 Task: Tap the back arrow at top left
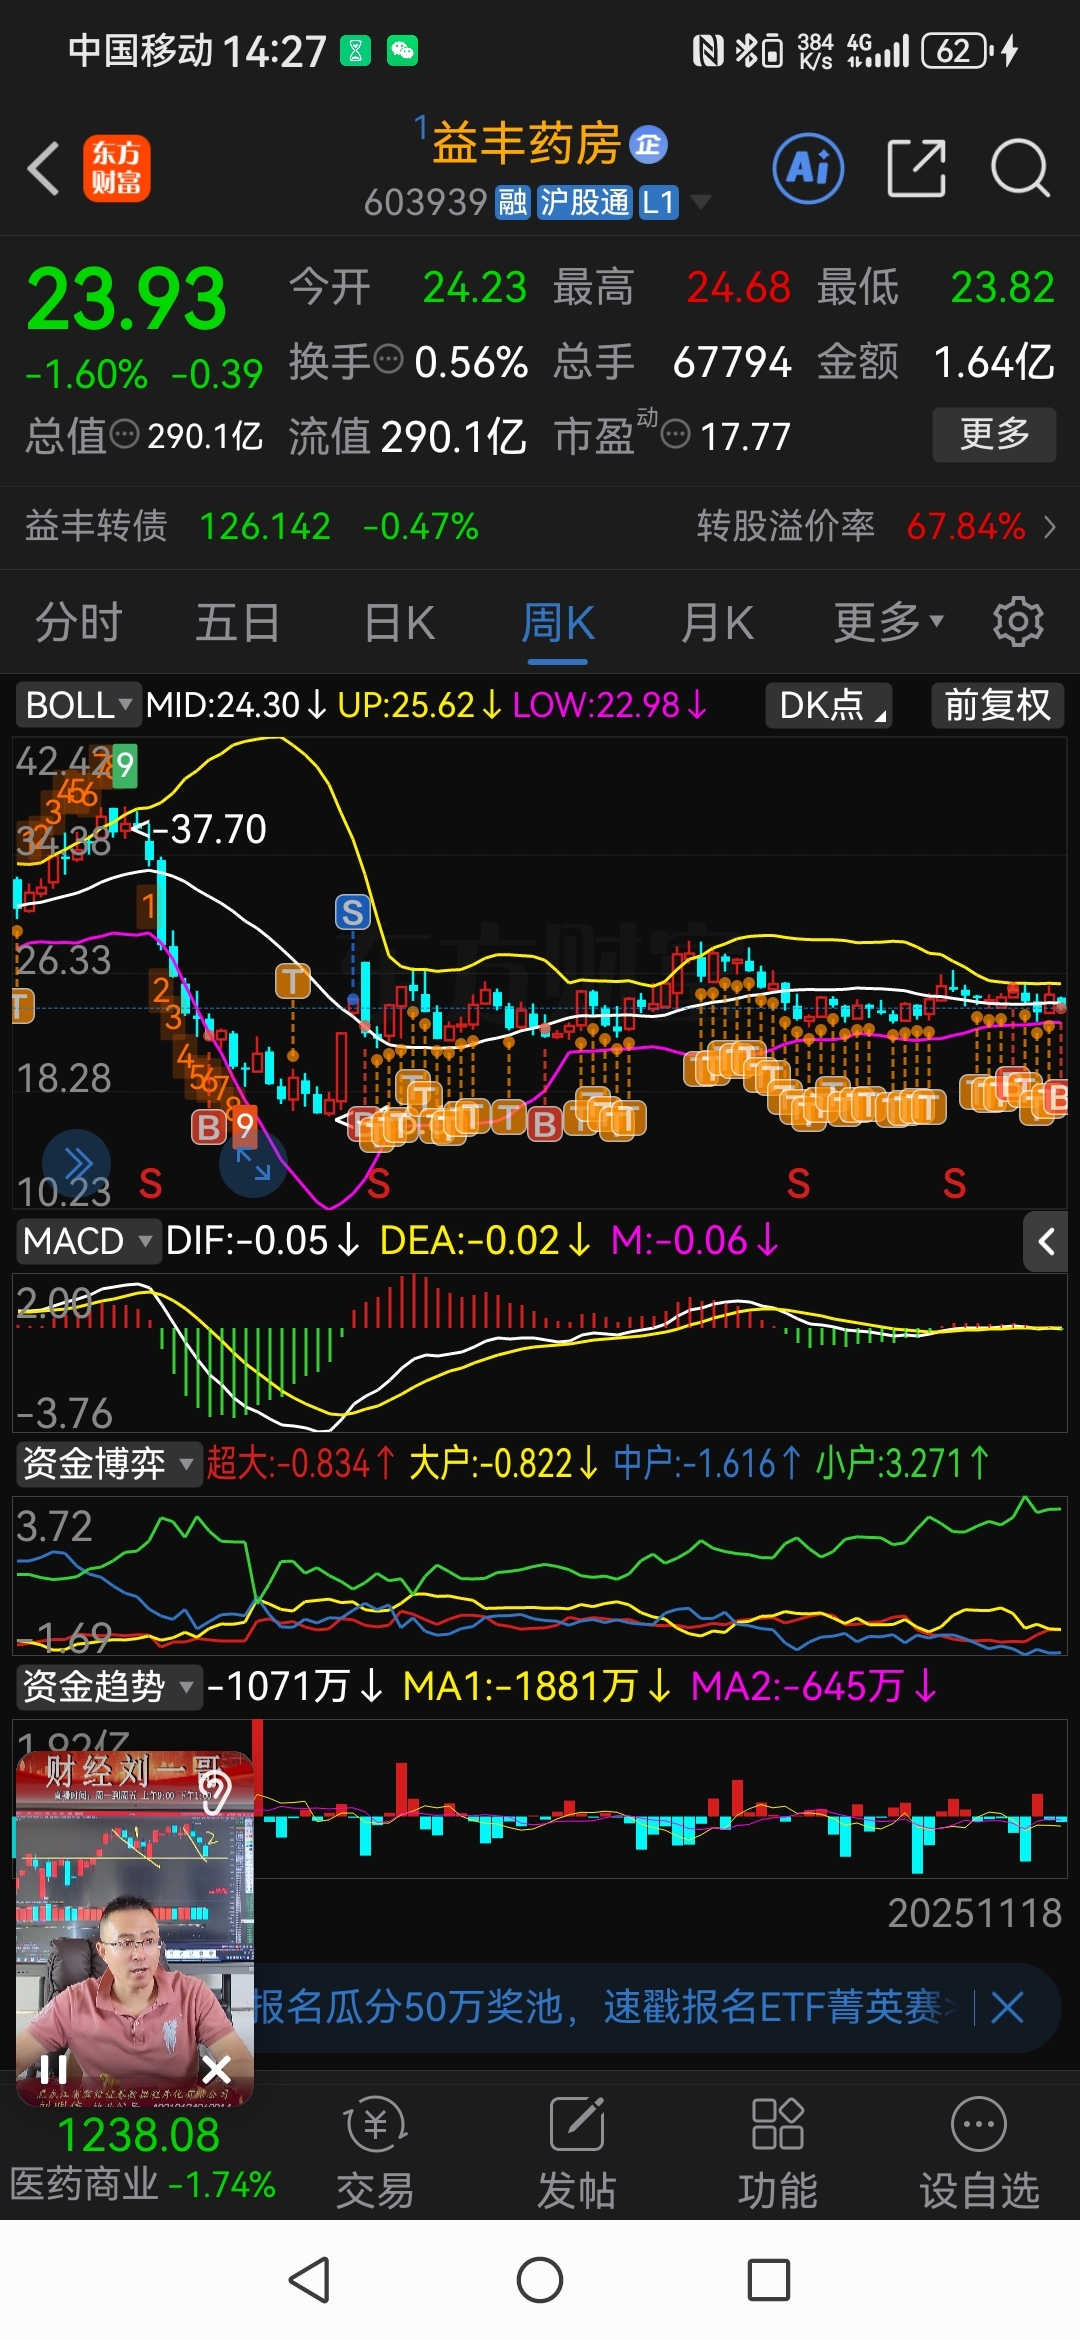44,168
